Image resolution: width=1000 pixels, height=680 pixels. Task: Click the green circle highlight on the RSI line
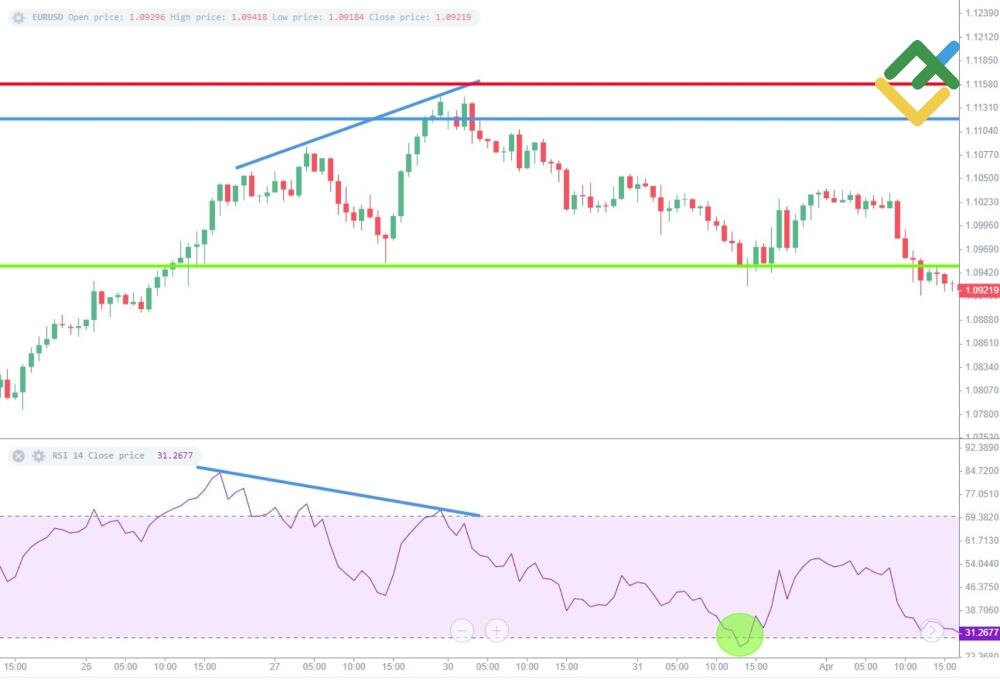coord(740,634)
